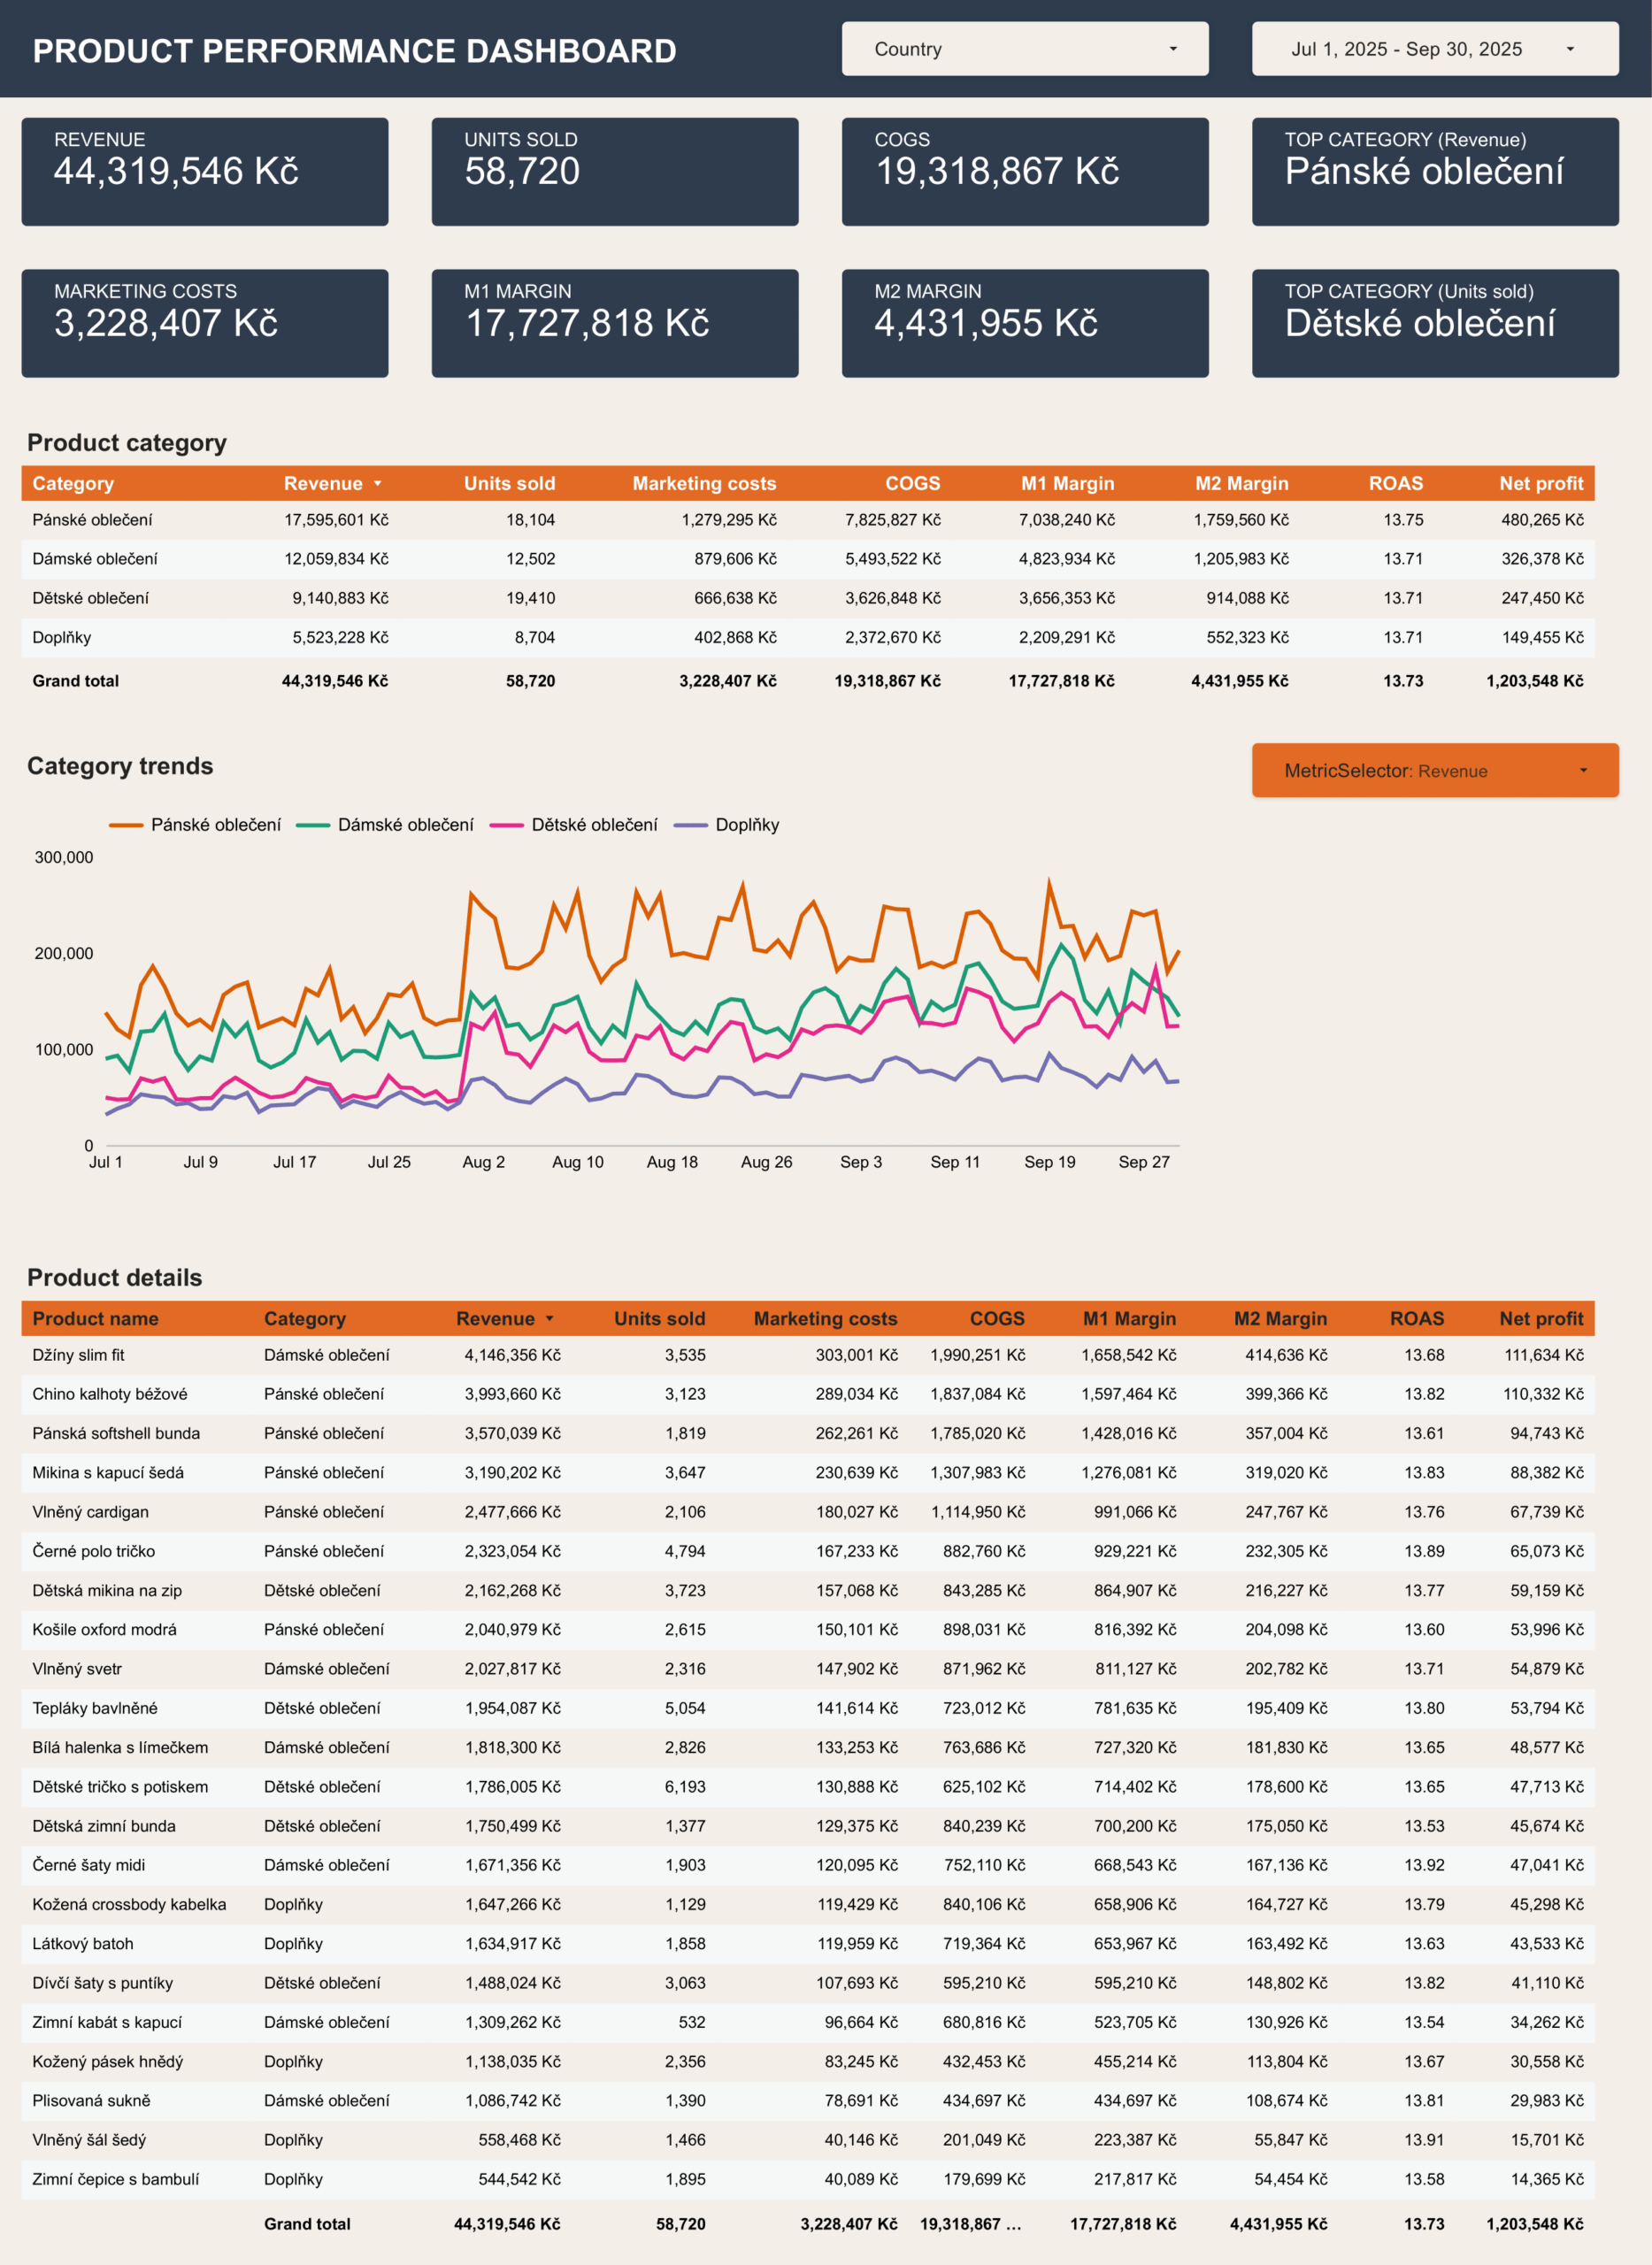Image resolution: width=1652 pixels, height=2265 pixels.
Task: Sort category table by Marketing costs header
Action: pos(704,484)
